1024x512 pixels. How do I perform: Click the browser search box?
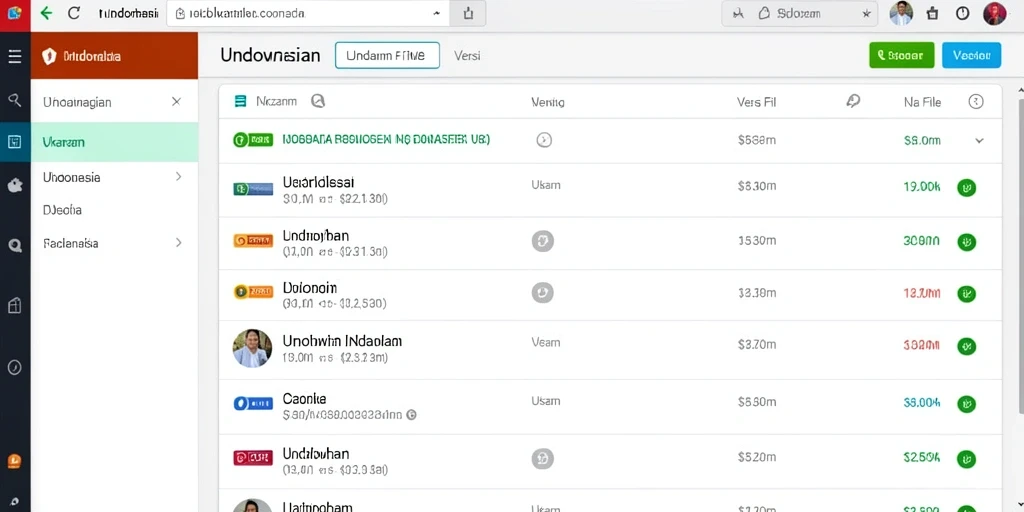click(x=801, y=13)
